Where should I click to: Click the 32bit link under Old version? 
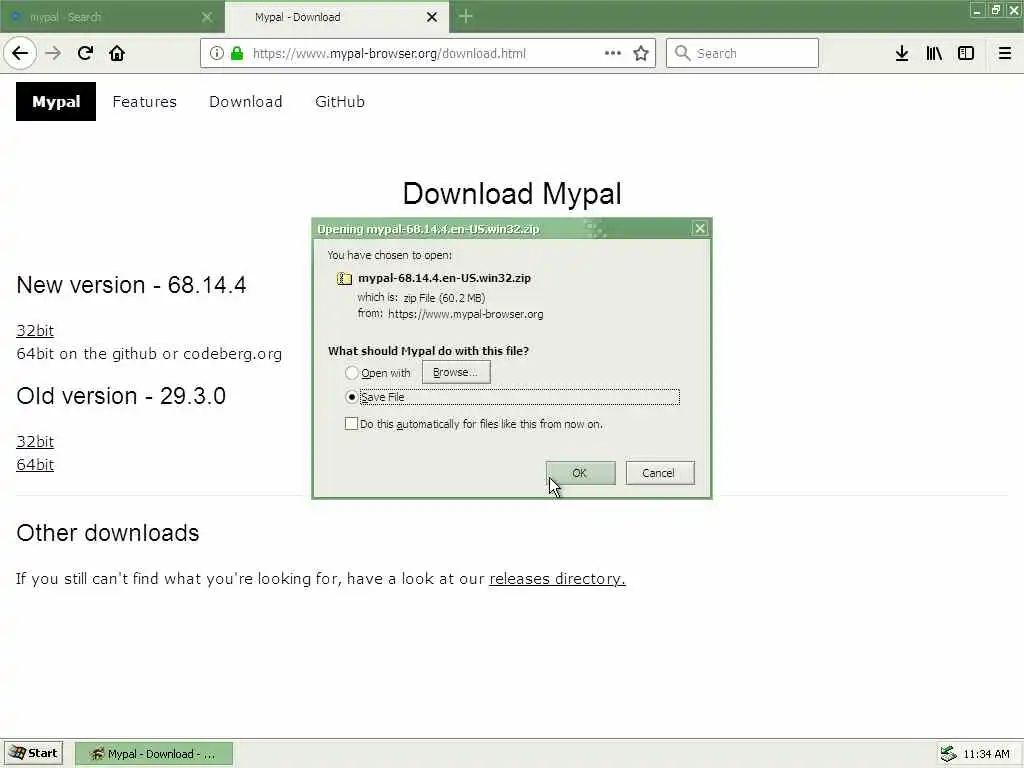click(x=35, y=441)
